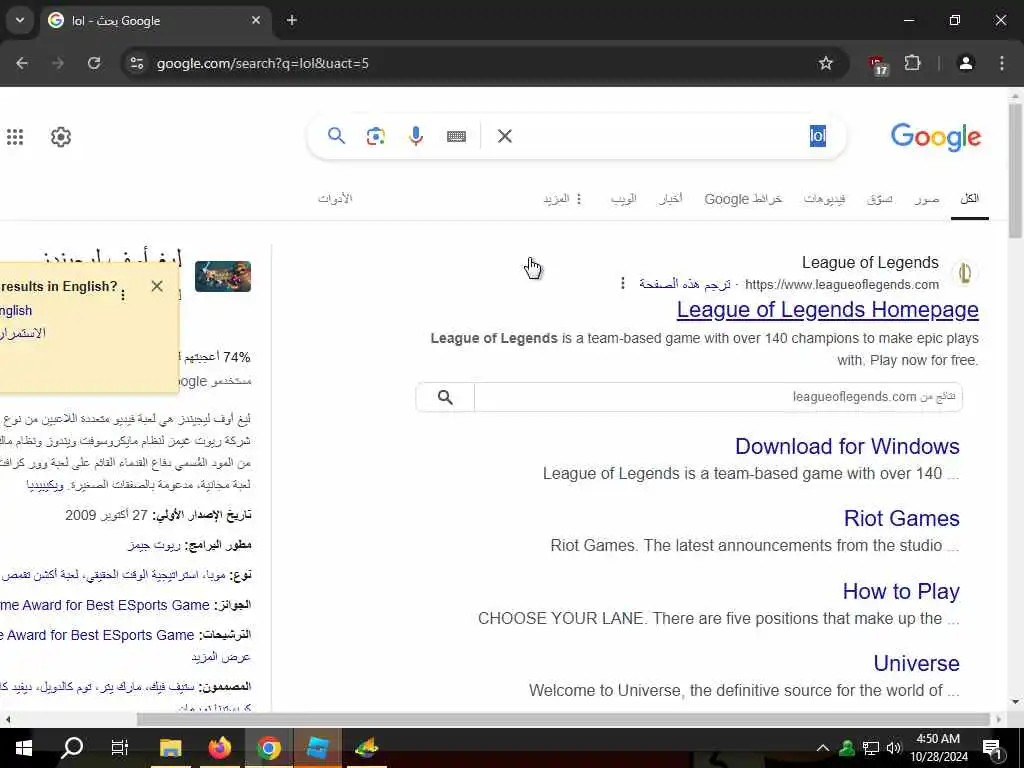
Task: Switch to the 'الويب' (Web) tab
Action: (x=623, y=199)
